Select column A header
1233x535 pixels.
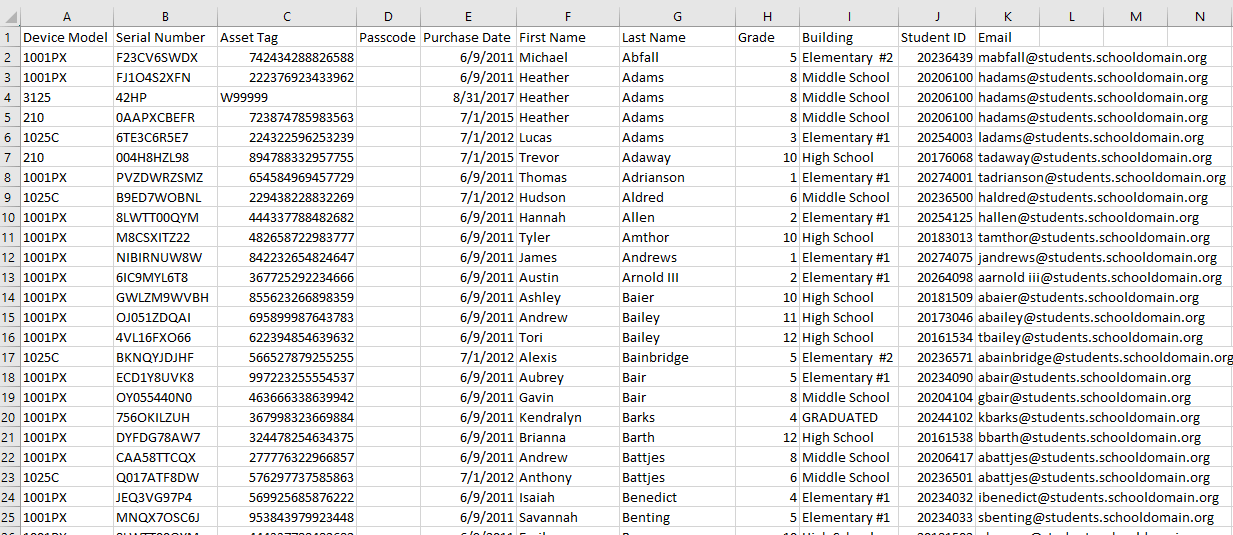(67, 16)
